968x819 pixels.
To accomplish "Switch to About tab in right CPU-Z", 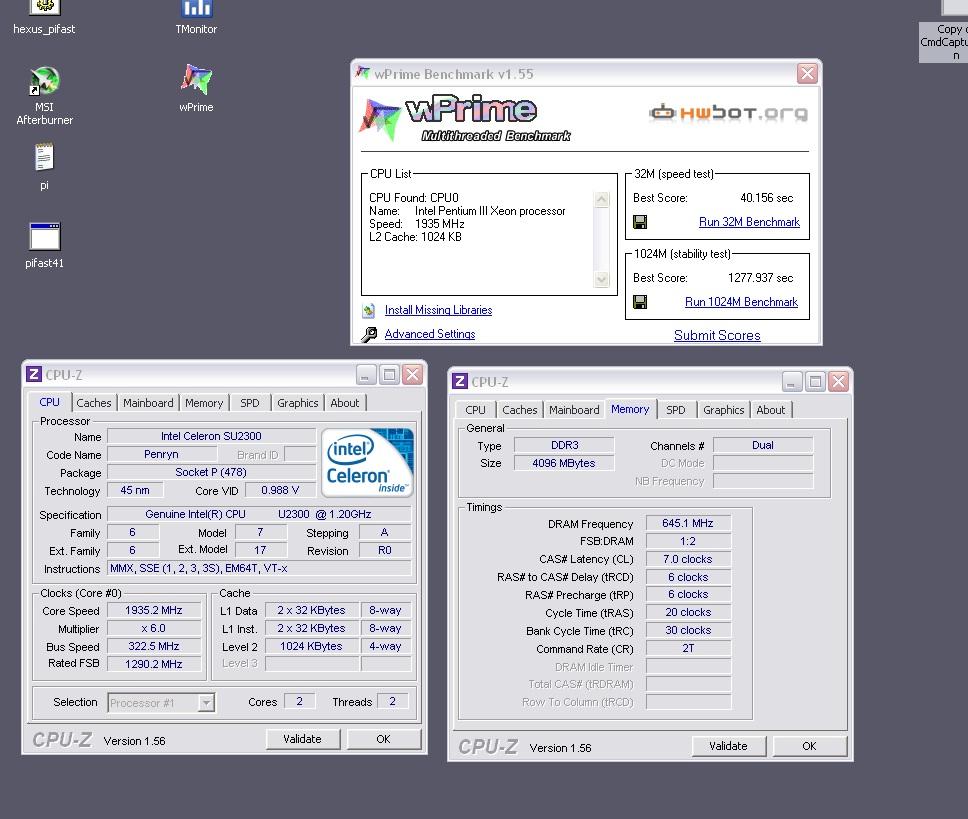I will point(770,410).
